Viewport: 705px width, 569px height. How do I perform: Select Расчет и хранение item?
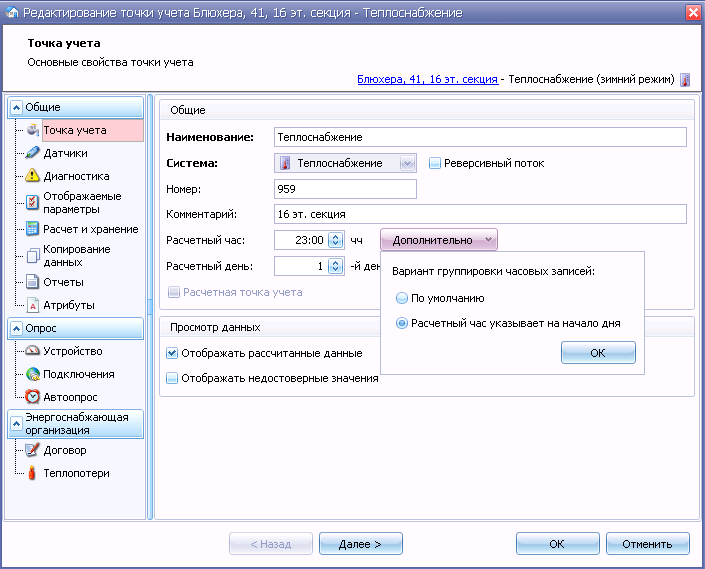coord(91,229)
